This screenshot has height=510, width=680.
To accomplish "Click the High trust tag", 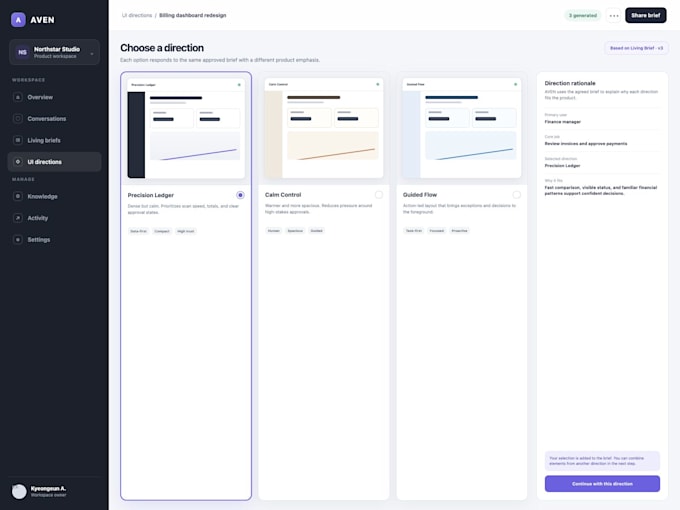I will point(186,231).
